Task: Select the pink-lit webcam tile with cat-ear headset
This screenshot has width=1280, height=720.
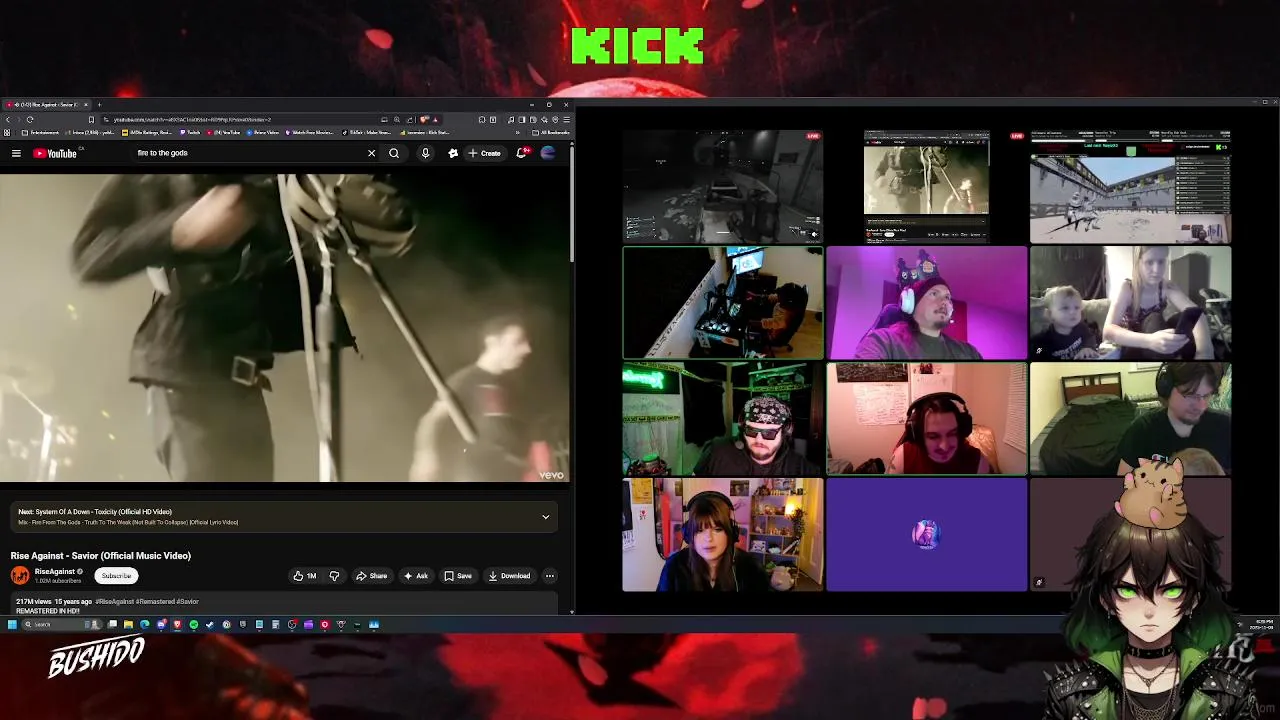Action: [x=926, y=303]
